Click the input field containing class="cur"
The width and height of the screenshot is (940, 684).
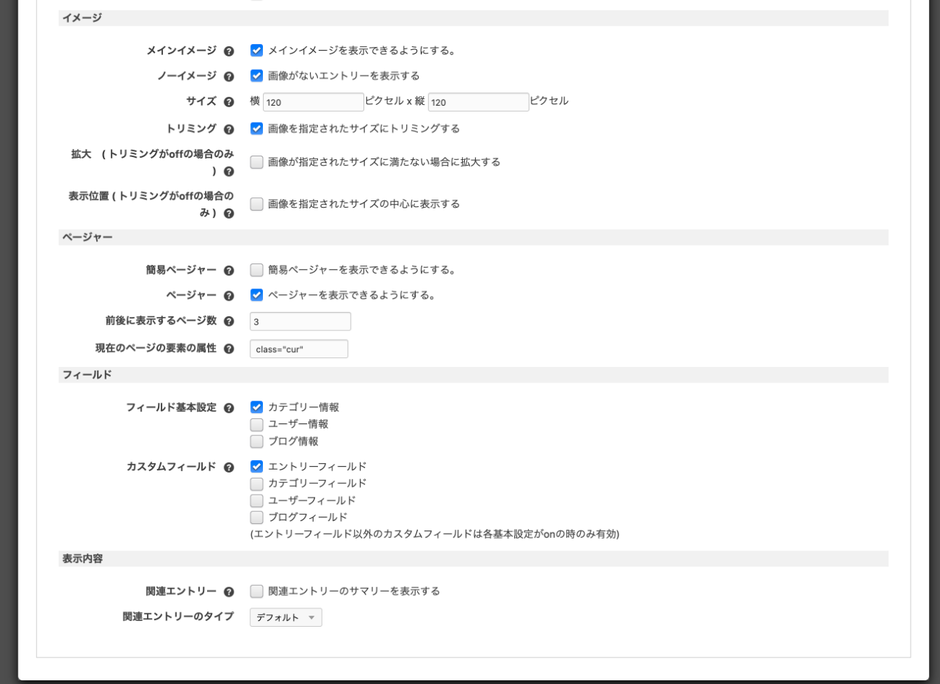click(x=298, y=348)
